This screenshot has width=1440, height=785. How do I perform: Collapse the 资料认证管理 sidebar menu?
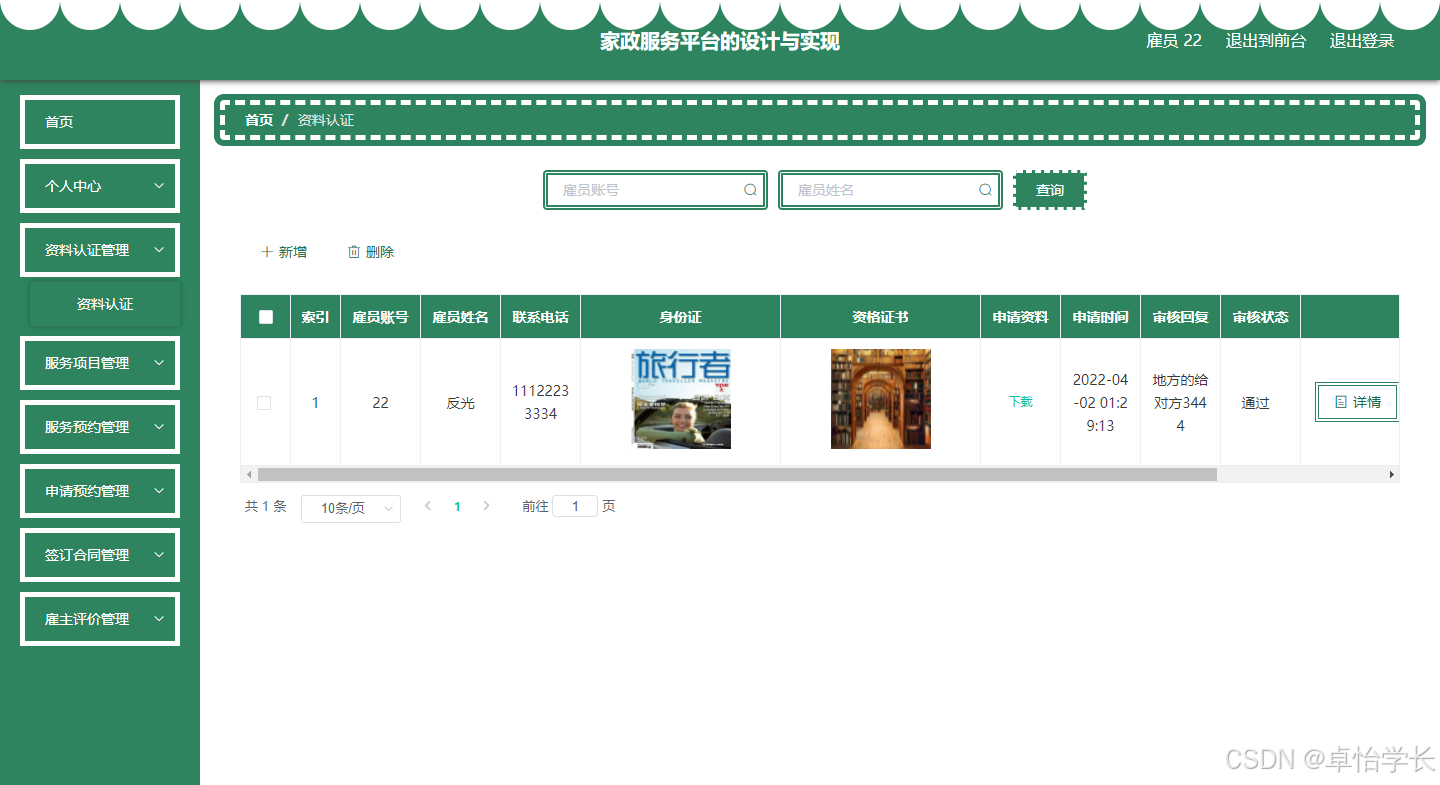tap(100, 250)
